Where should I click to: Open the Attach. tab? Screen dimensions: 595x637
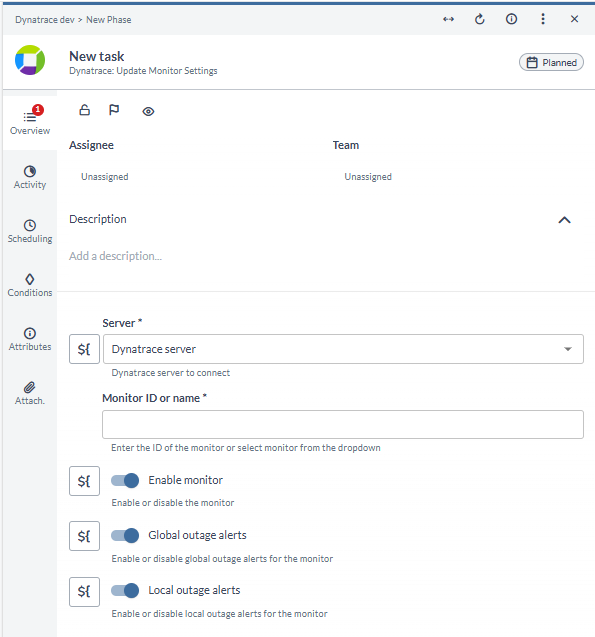(x=30, y=393)
